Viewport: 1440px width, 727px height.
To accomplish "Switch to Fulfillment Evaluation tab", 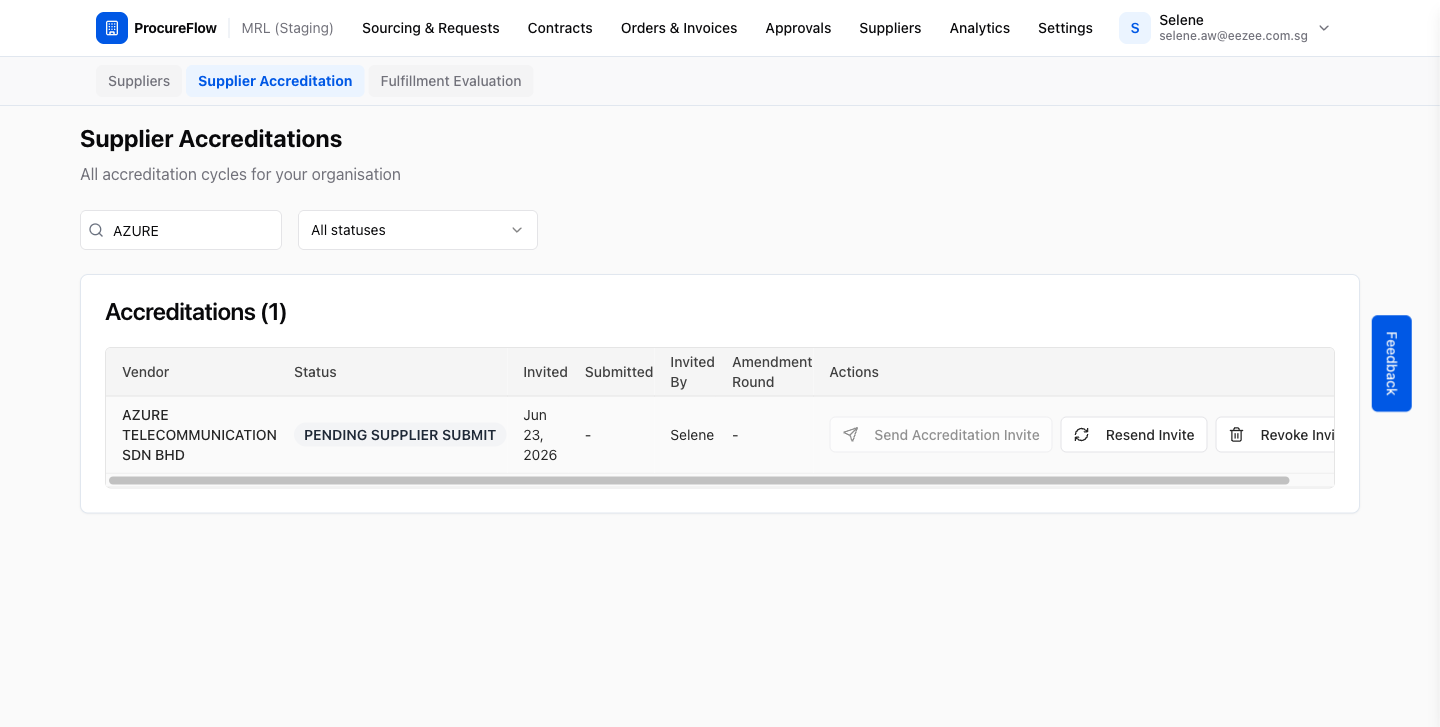I will (x=451, y=81).
